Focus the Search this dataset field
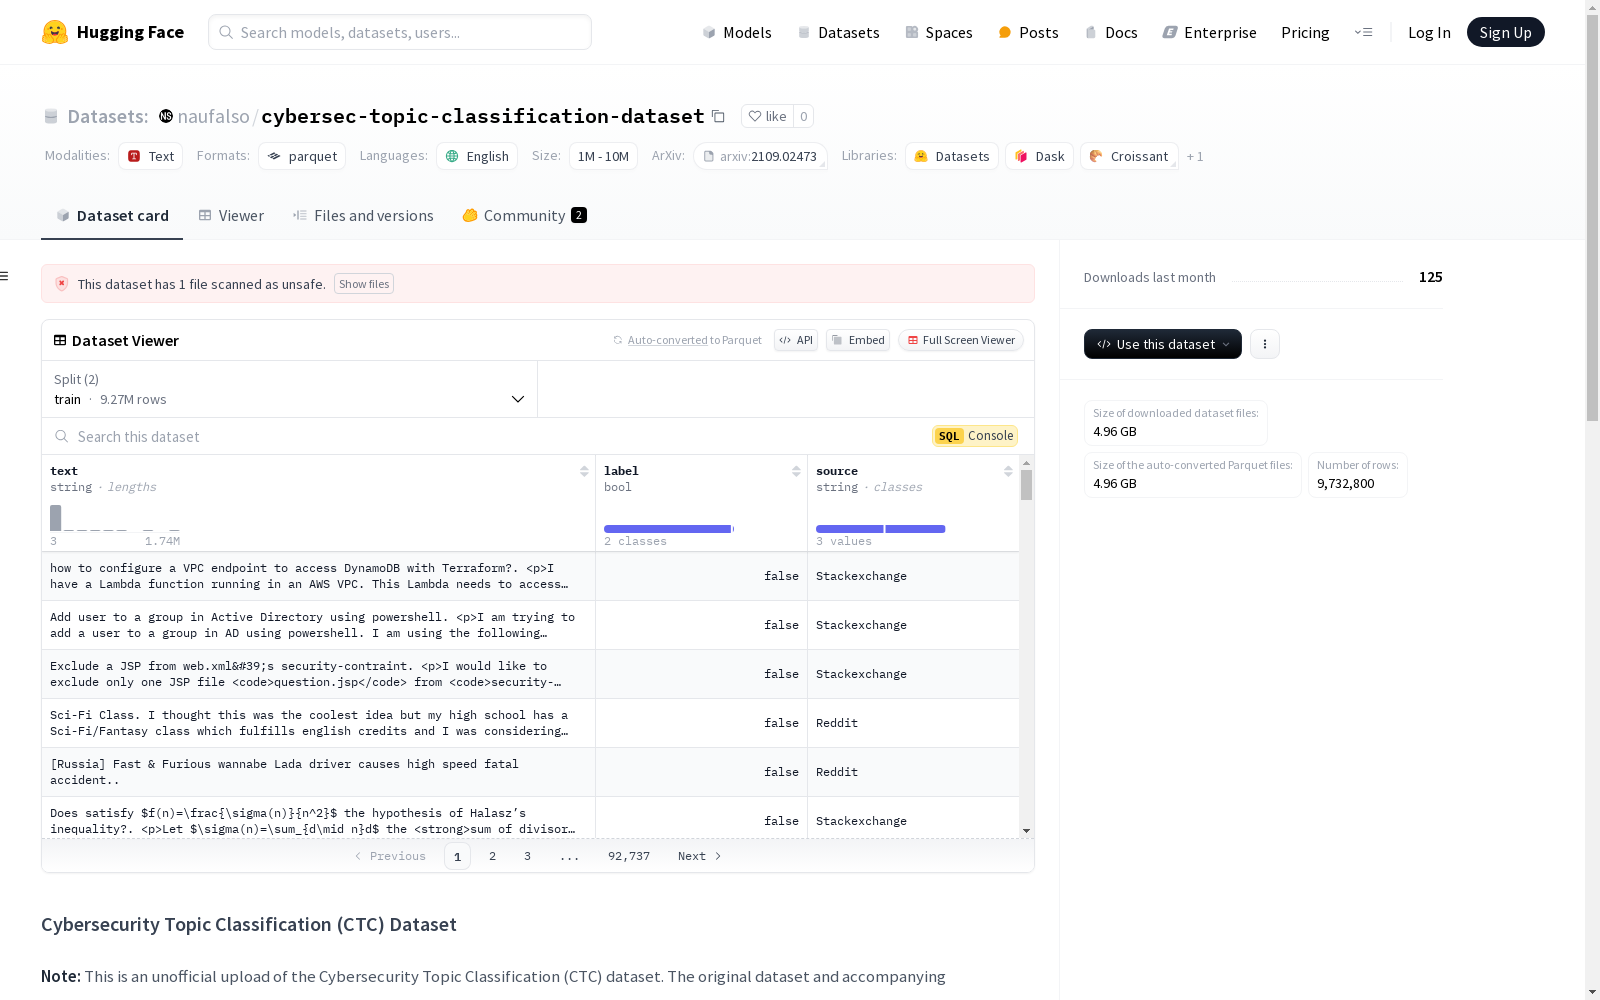The width and height of the screenshot is (1600, 1000). pos(490,436)
